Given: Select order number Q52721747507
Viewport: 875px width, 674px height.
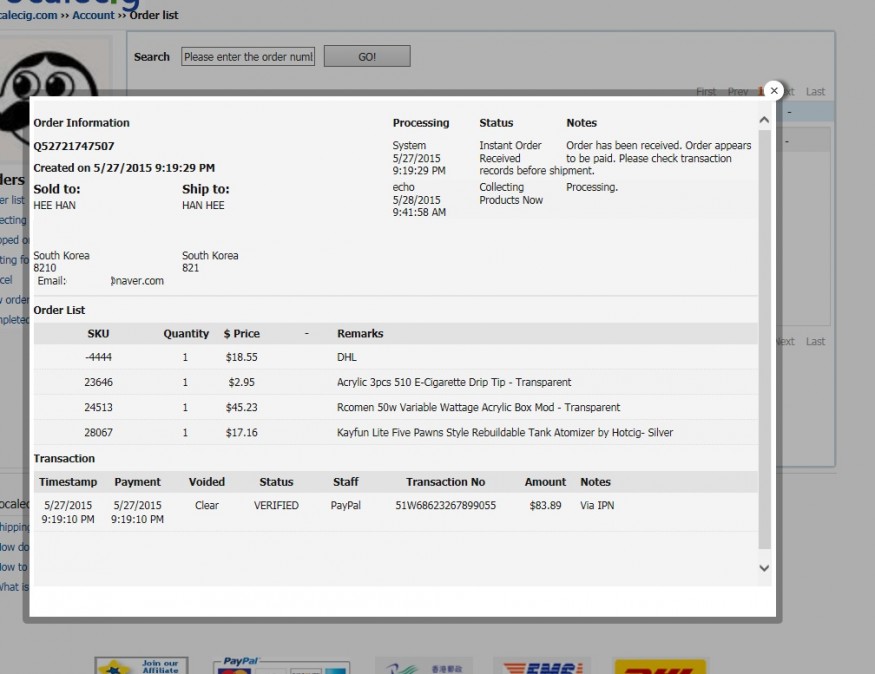Looking at the screenshot, I should (74, 146).
